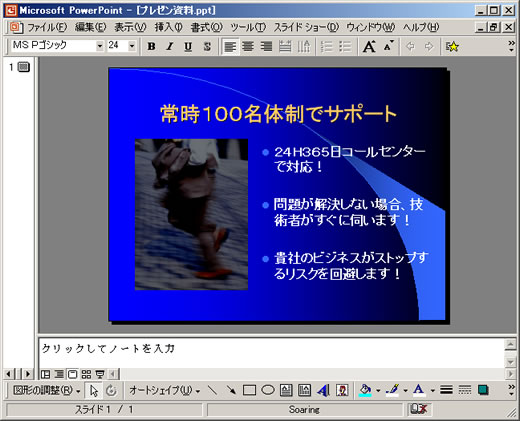Toggle Underline text formatting
520x421 pixels.
pyautogui.click(x=188, y=46)
